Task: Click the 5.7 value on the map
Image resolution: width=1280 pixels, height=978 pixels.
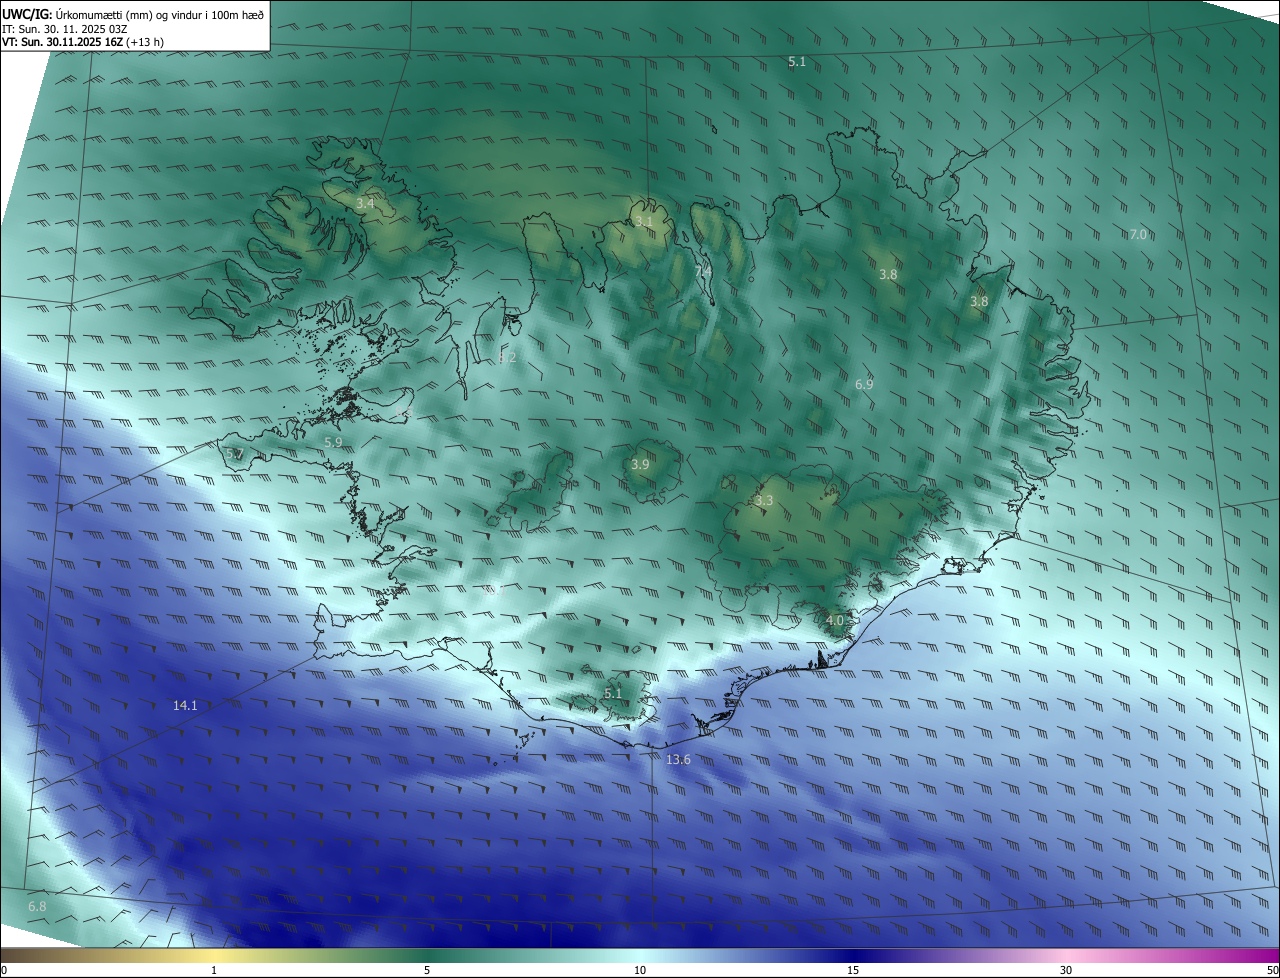Action: (234, 454)
